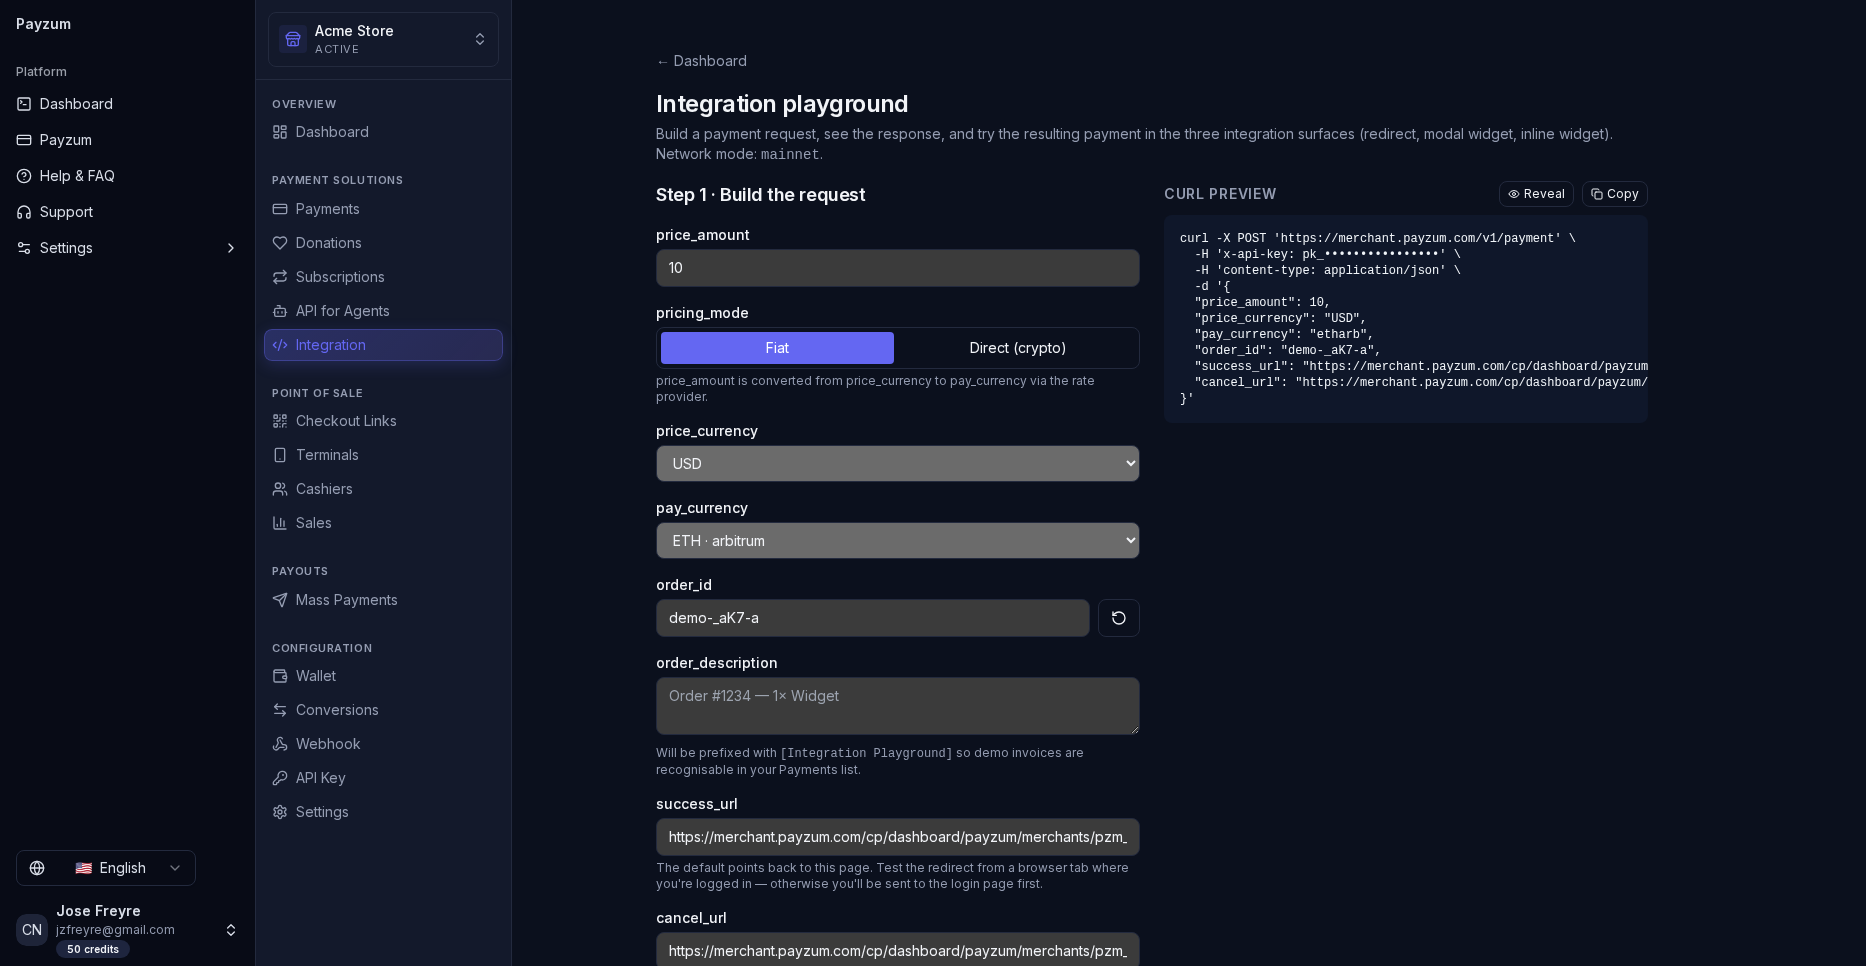Click the Webhook icon
1866x966 pixels.
280,744
